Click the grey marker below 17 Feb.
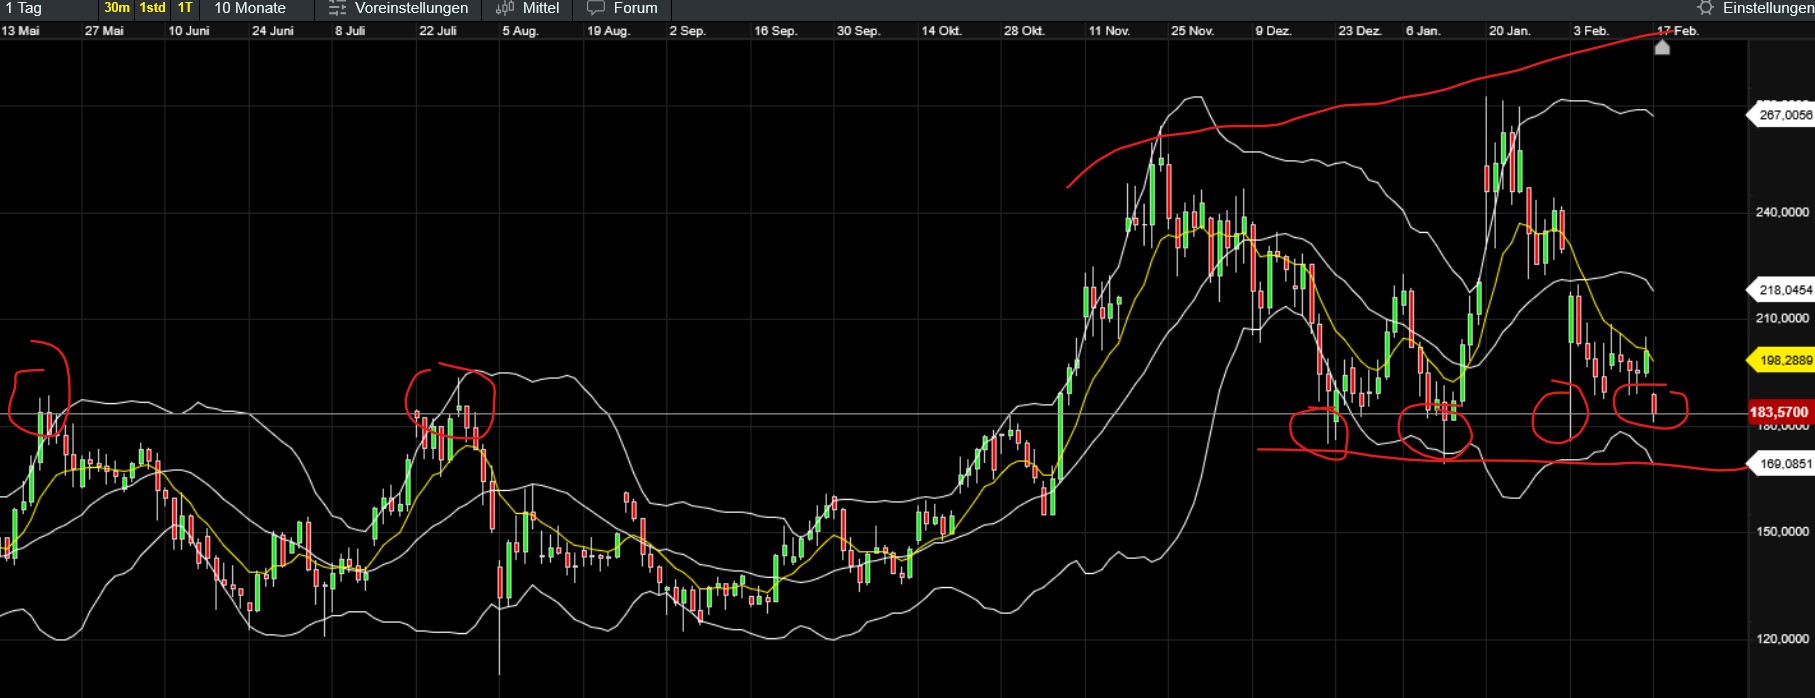 tap(1662, 47)
